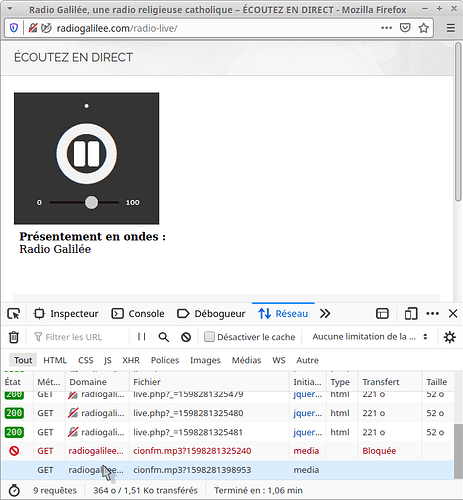
Task: Sort by Type column header
Action: 342,382
